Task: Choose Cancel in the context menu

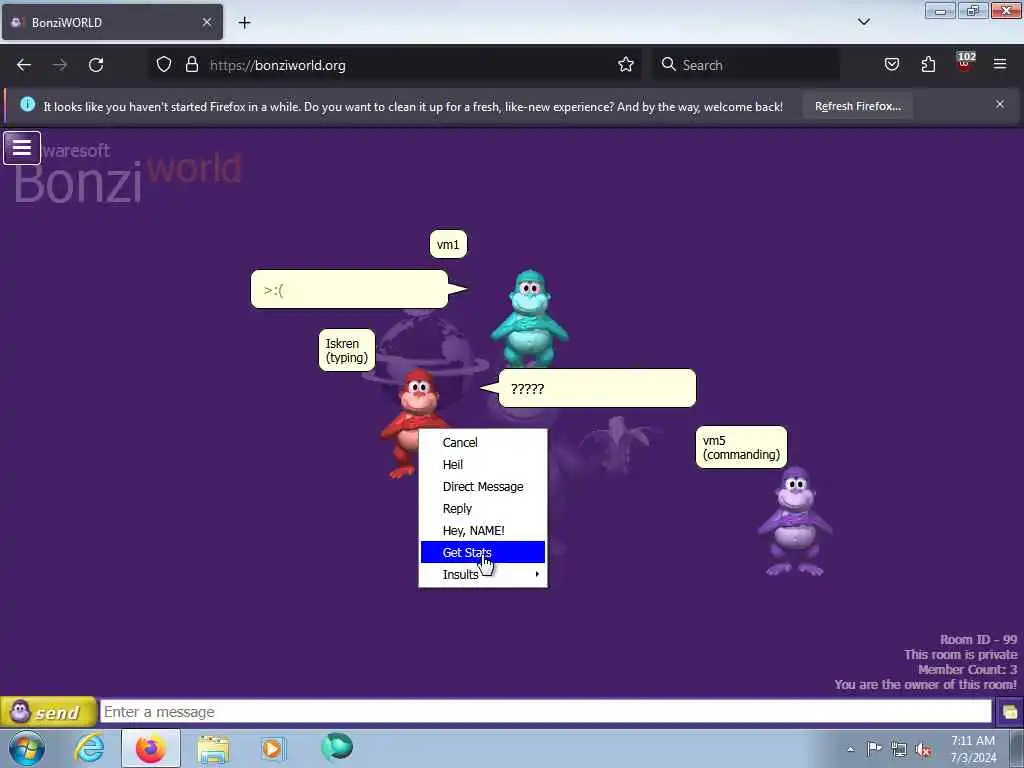Action: [483, 443]
